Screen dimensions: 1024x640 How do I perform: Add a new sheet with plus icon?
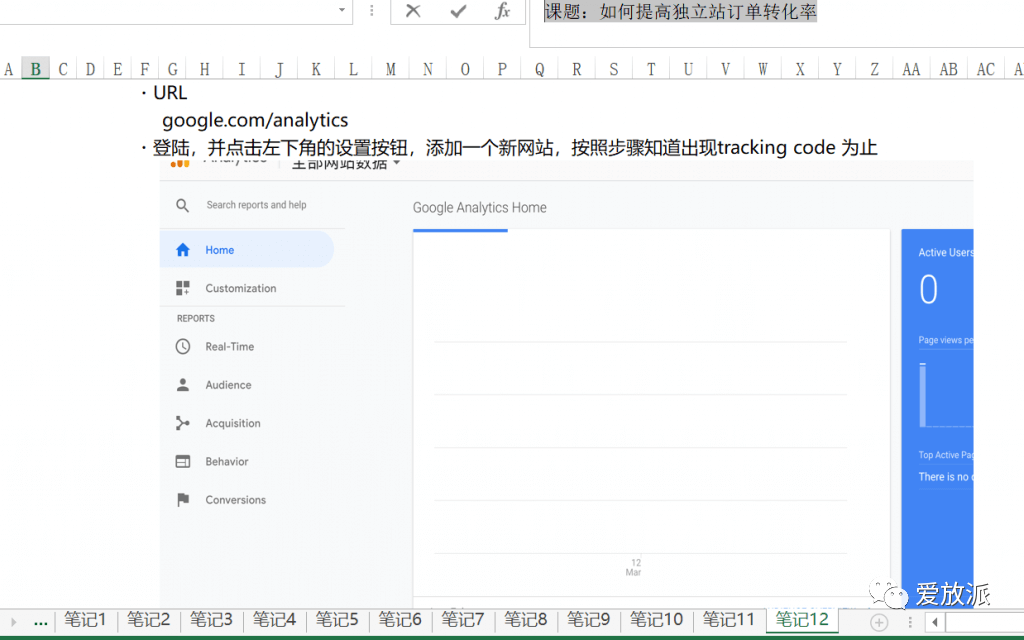click(x=879, y=622)
